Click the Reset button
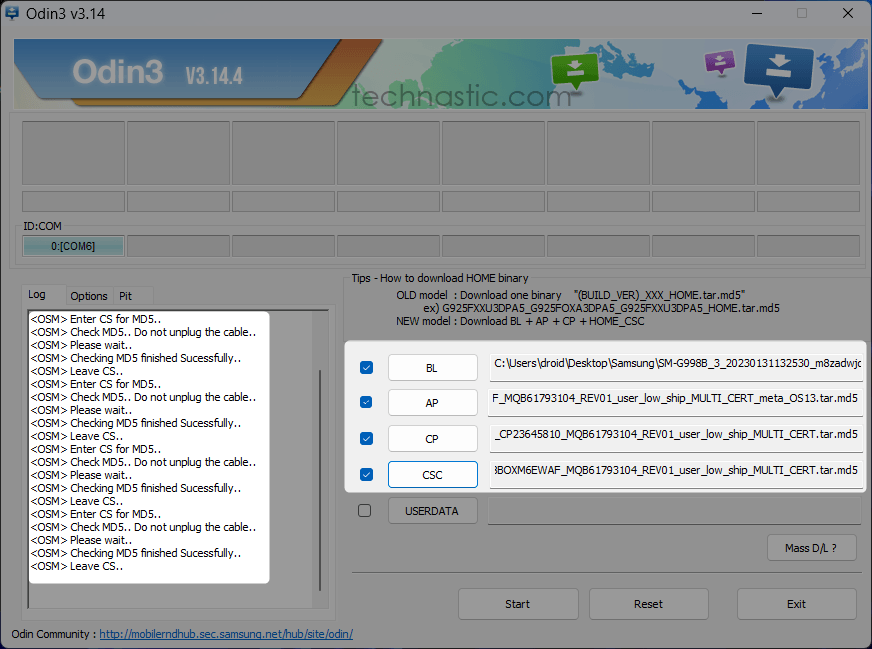Viewport: 872px width, 649px height. [x=648, y=604]
